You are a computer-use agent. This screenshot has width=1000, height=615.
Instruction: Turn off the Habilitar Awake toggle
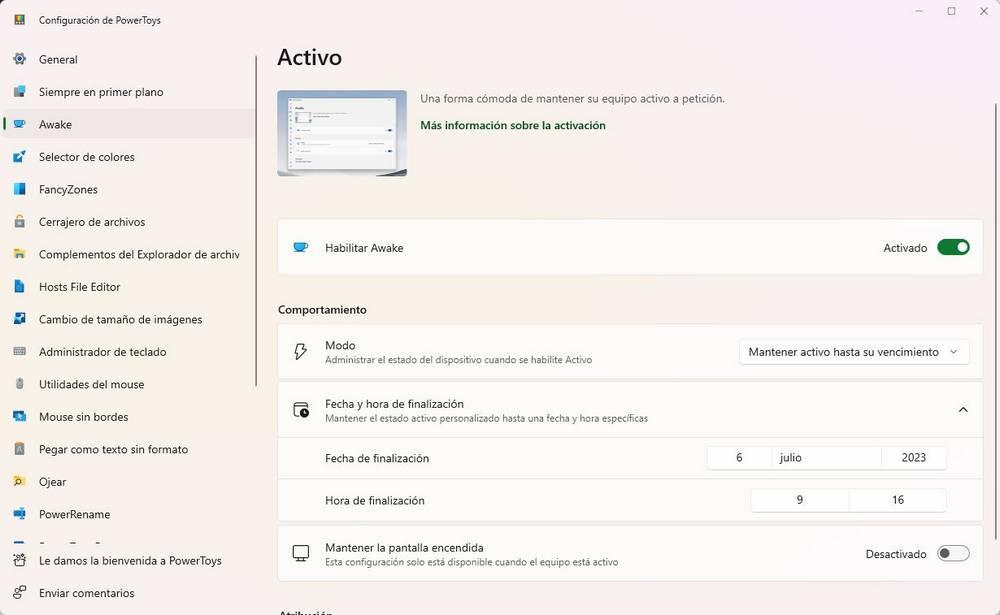(x=953, y=248)
